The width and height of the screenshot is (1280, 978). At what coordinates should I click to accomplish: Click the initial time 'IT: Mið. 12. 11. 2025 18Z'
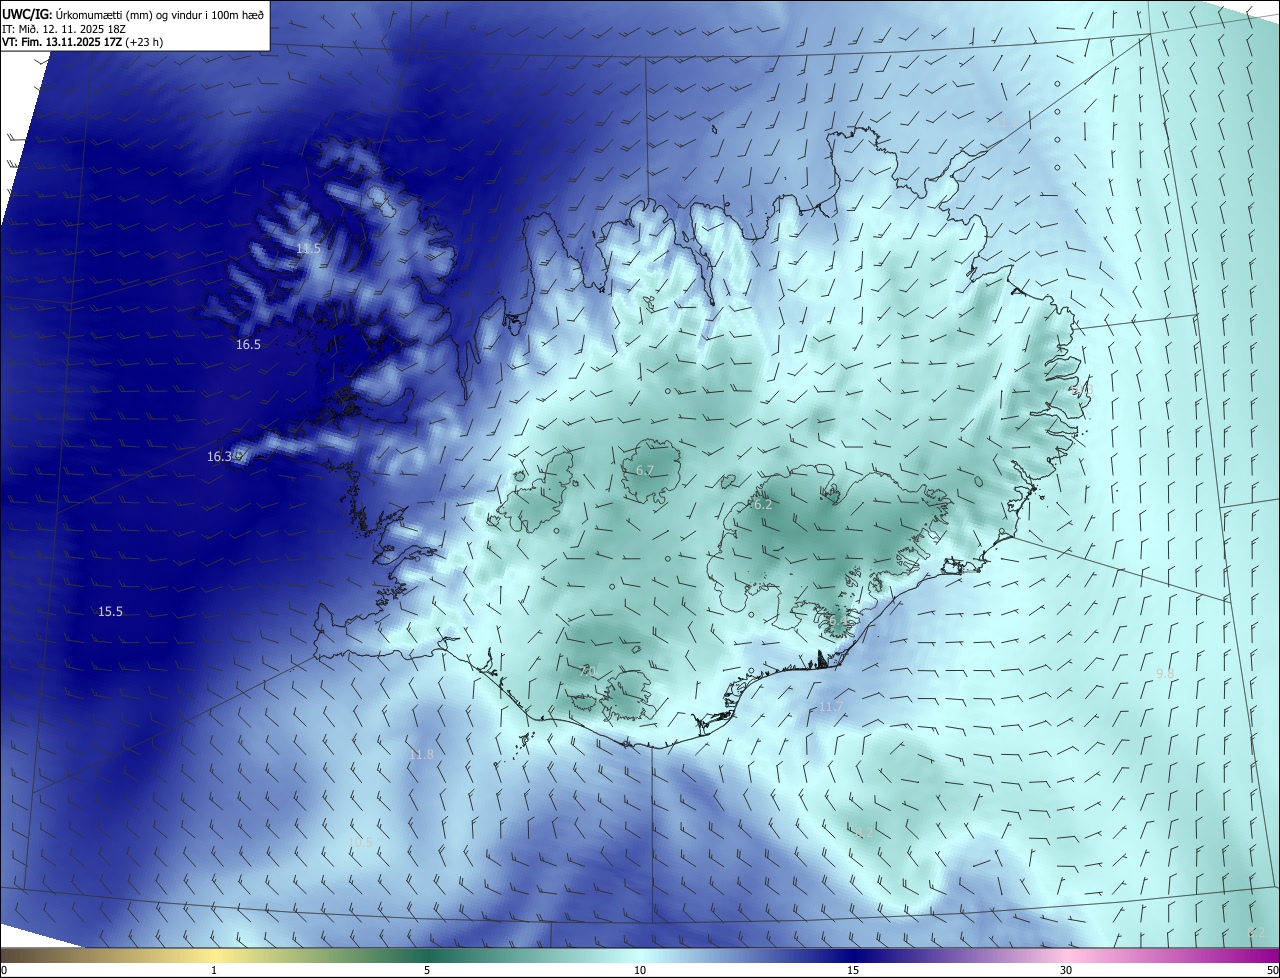pyautogui.click(x=63, y=28)
